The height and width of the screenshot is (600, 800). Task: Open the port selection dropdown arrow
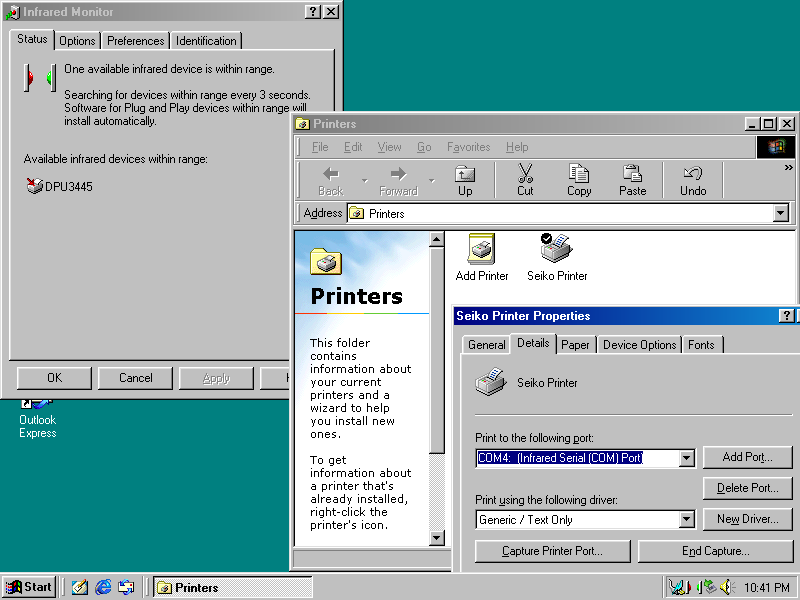tap(687, 458)
